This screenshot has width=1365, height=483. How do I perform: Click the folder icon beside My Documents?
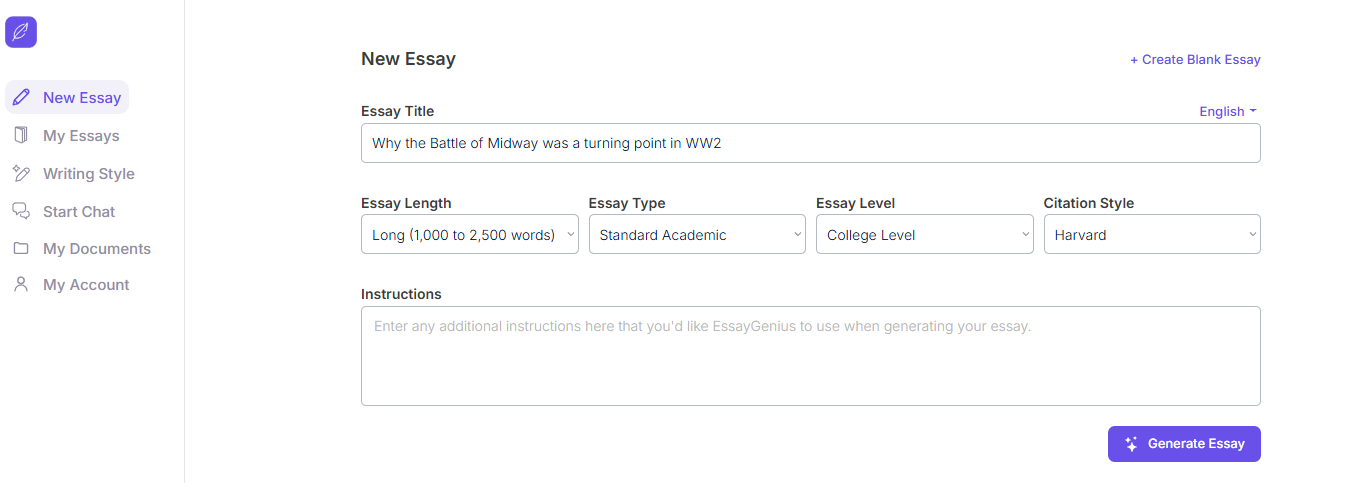point(21,248)
